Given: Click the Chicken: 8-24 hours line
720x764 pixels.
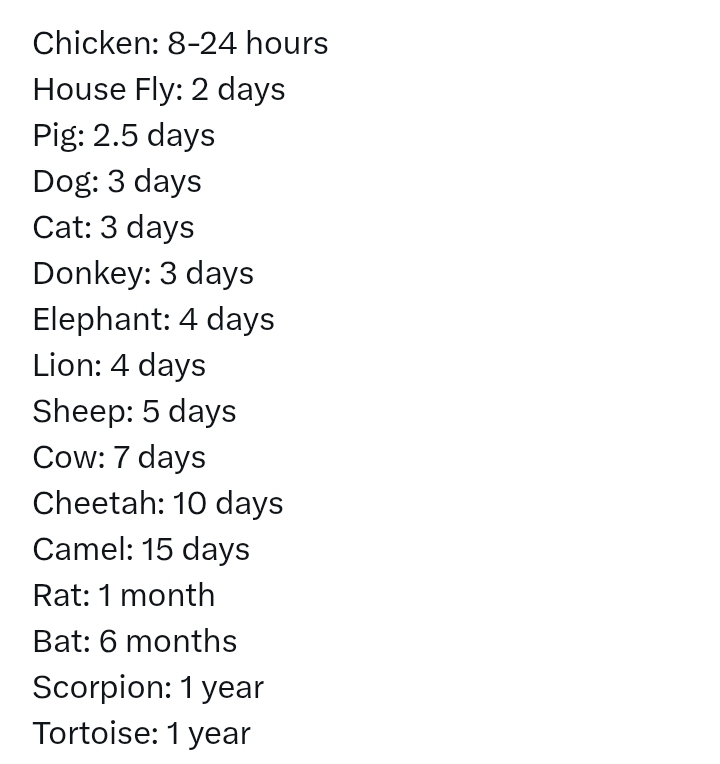Looking at the screenshot, I should 180,43.
